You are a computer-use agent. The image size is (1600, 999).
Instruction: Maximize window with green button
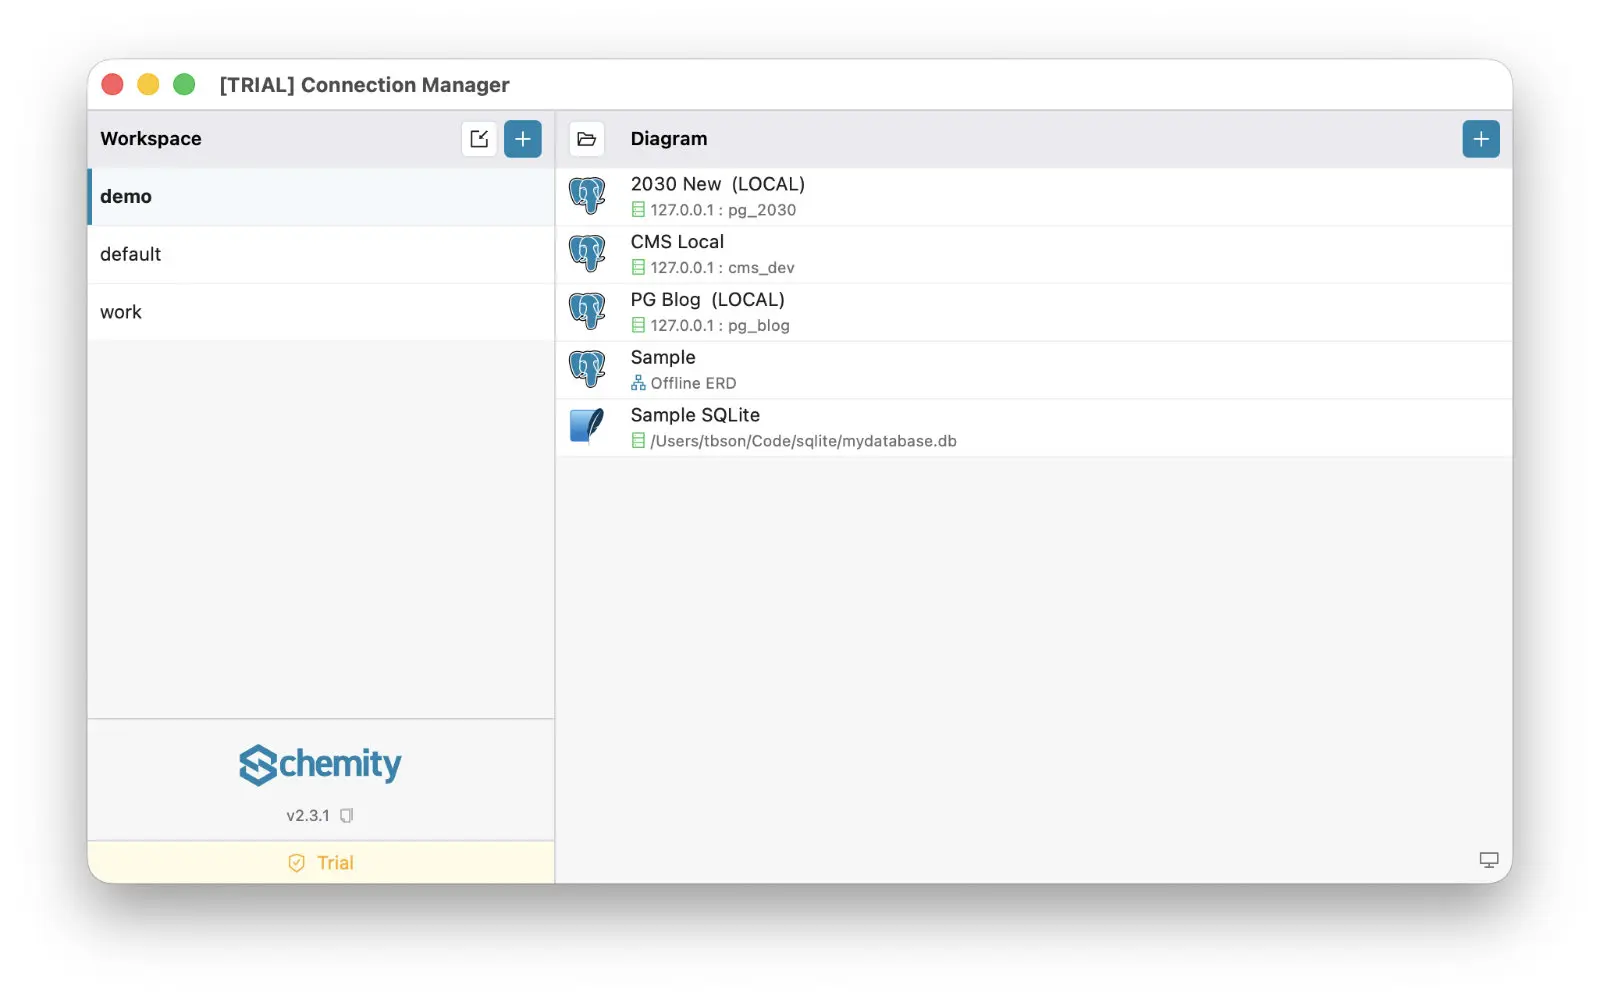tap(184, 85)
